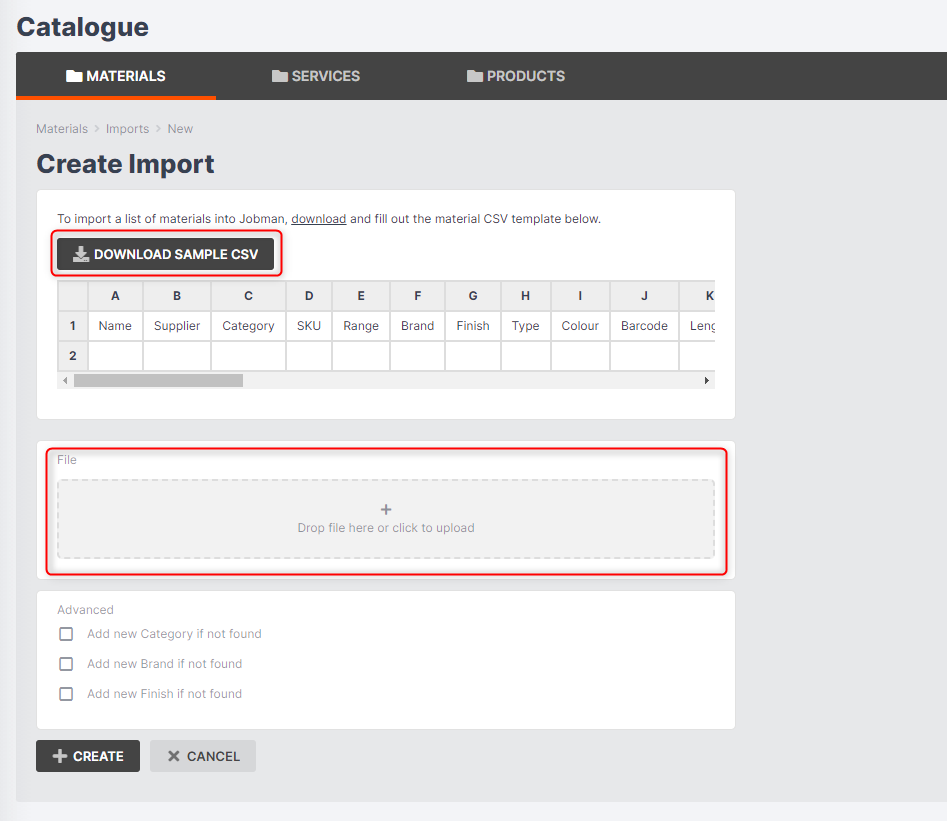Click the folder icon on the MATERIALS tab
Viewport: 947px width, 821px height.
point(73,75)
